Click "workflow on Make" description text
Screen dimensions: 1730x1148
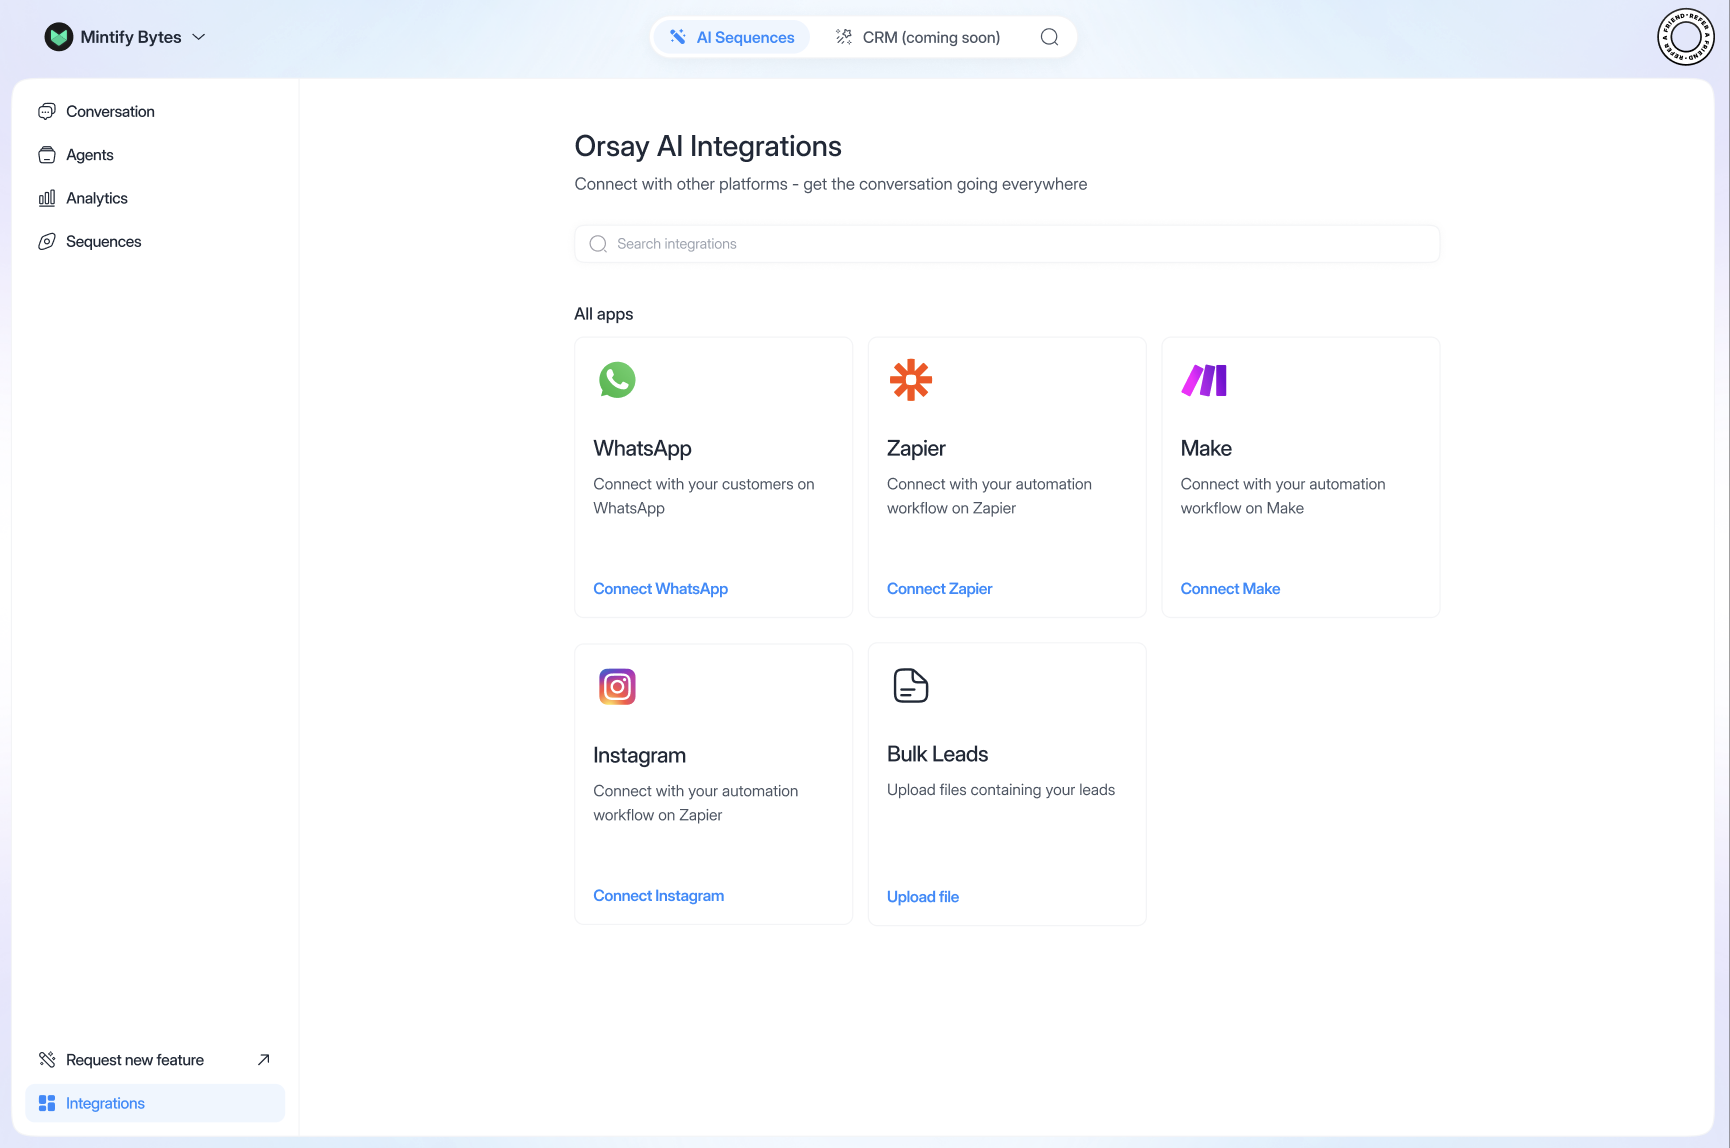pyautogui.click(x=1242, y=508)
